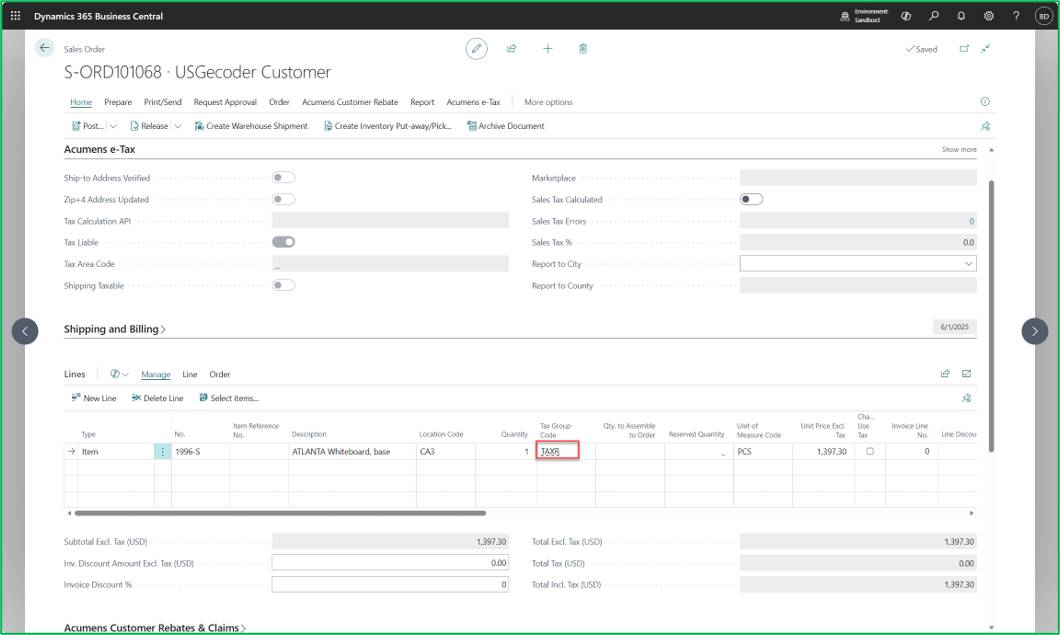Image resolution: width=1060 pixels, height=635 pixels.
Task: Open the Acumens Customer Rebate tab
Action: point(350,102)
